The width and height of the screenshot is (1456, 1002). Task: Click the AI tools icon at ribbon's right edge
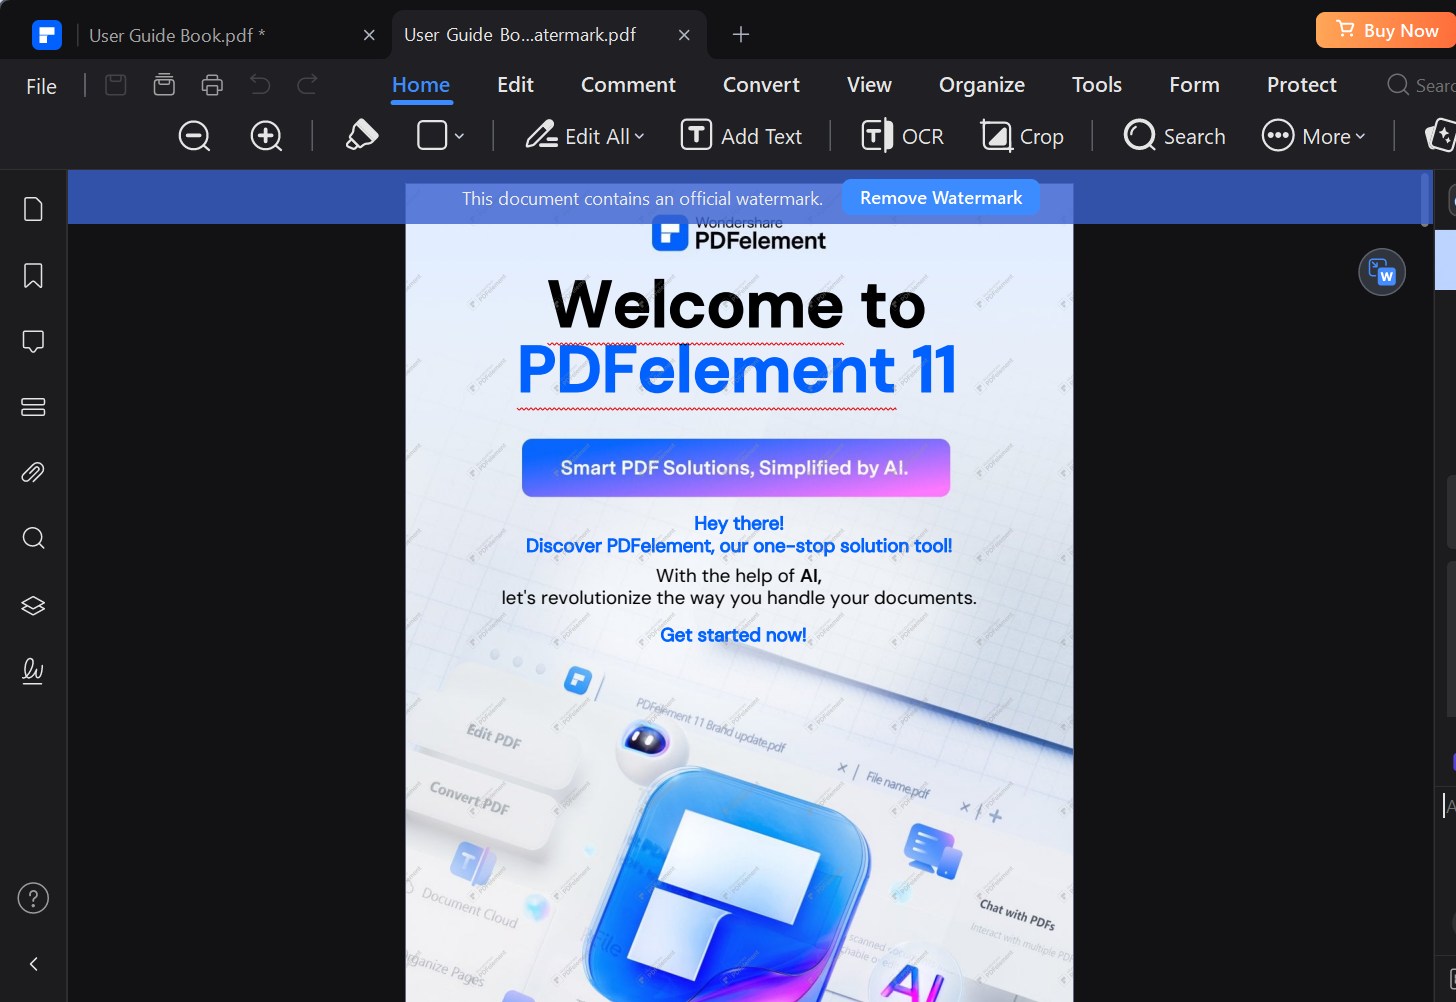tap(1440, 136)
